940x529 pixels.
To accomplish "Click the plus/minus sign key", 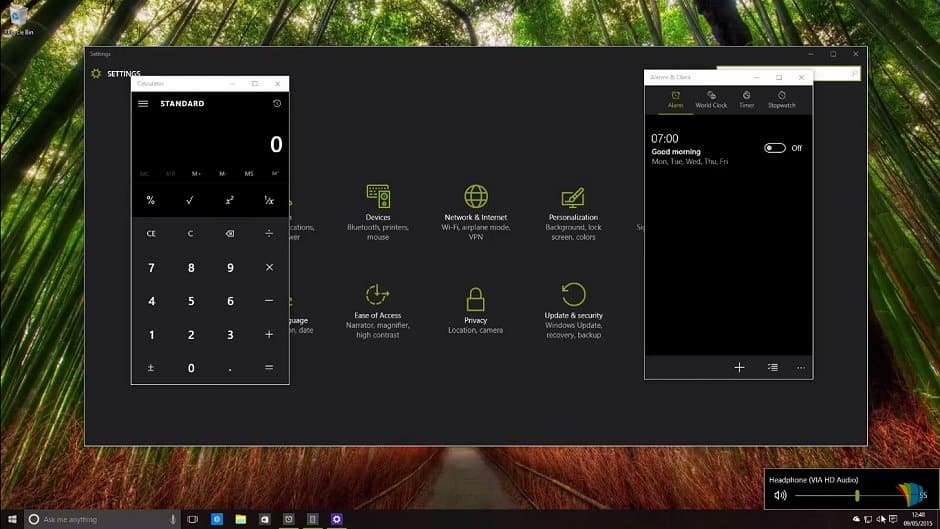I will (x=150, y=368).
